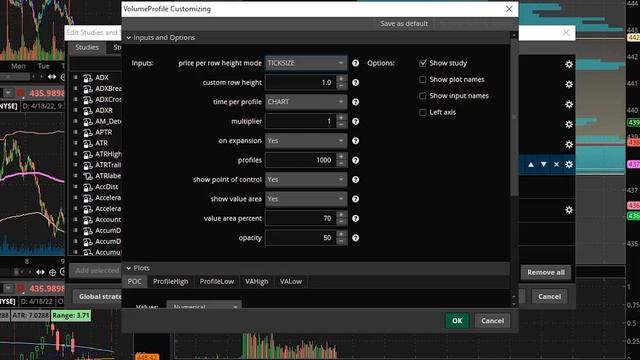Open help for show value area
Screen dimensions: 640x360
(x=356, y=199)
